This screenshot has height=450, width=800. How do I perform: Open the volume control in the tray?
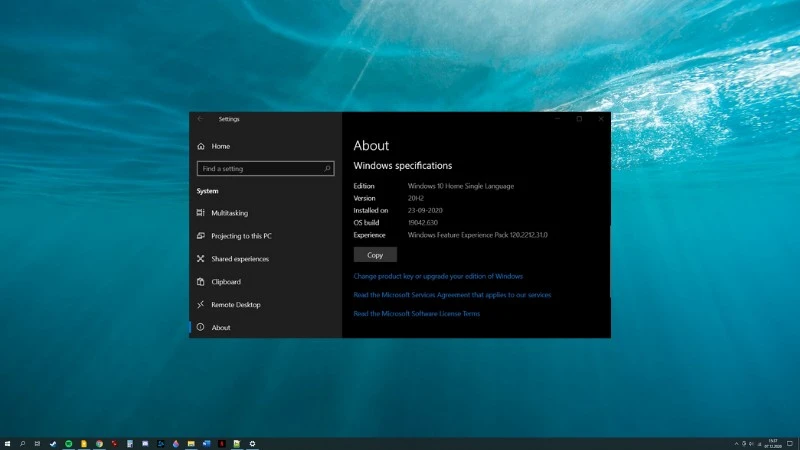(751, 444)
